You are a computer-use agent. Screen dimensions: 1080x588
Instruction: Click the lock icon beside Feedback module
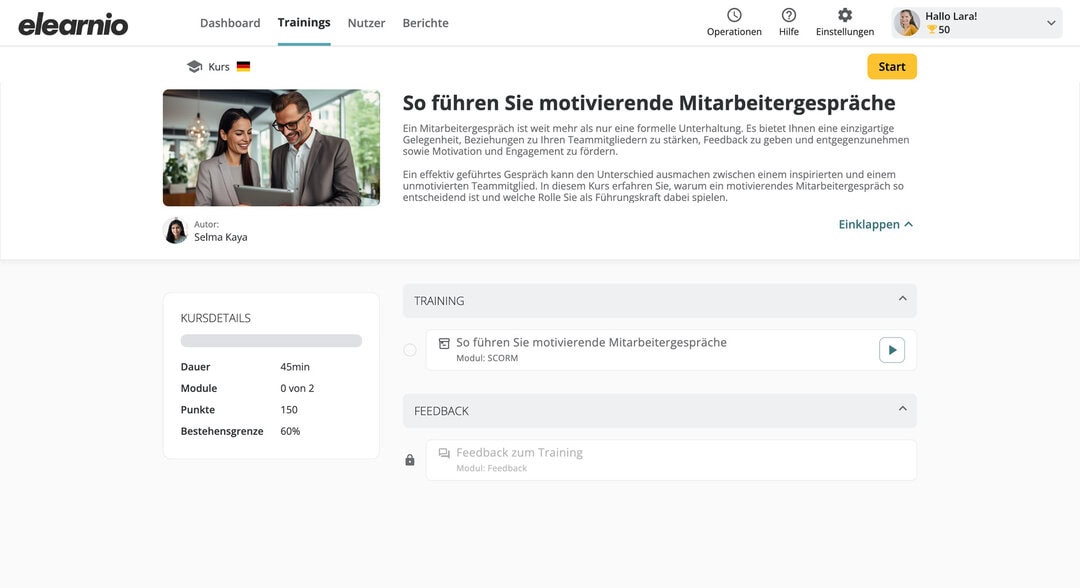pos(410,460)
